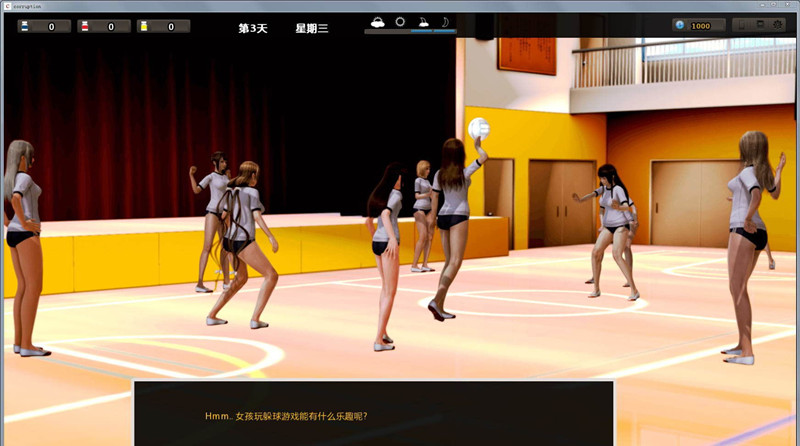Screen dimensions: 800x446
Task: Advance the dialogue text box
Action: 373,414
